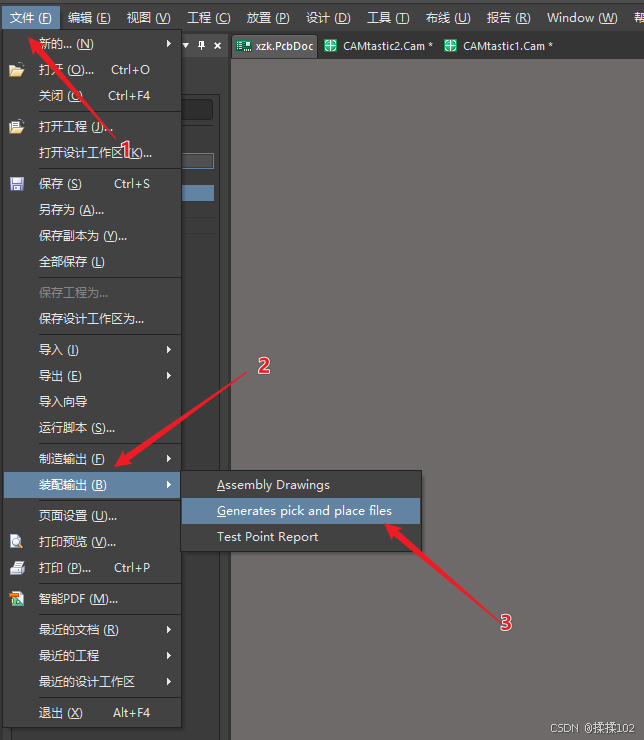Expand the 最近的文档 (R) submenu
Viewport: 644px width, 740px height.
(x=92, y=630)
